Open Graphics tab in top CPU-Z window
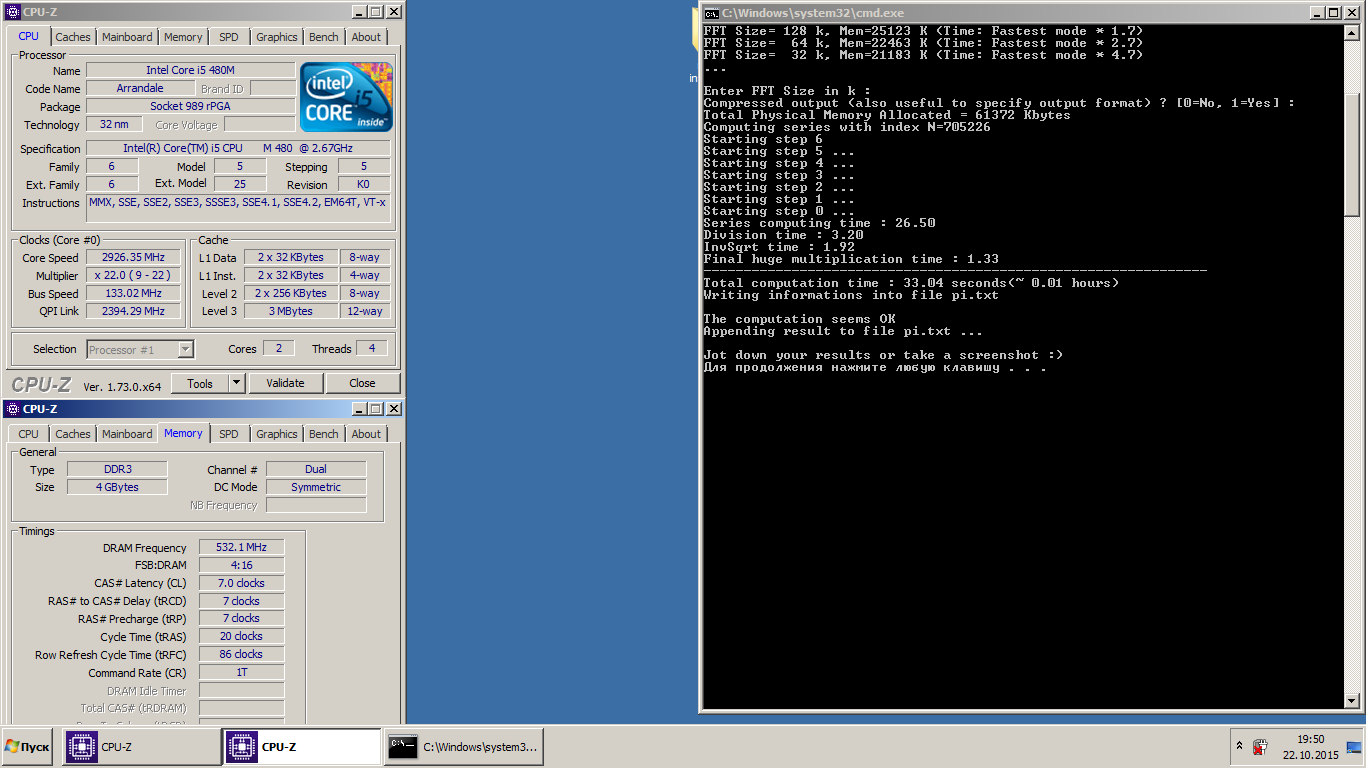Viewport: 1366px width, 768px height. click(x=277, y=37)
